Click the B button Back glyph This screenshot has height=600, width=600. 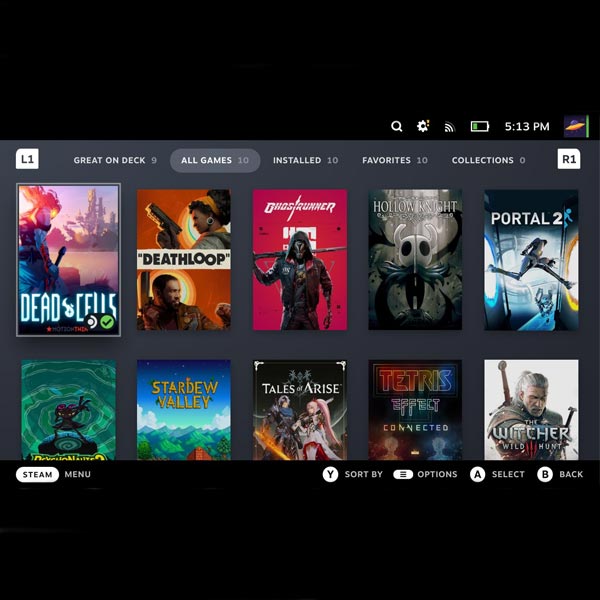(545, 474)
